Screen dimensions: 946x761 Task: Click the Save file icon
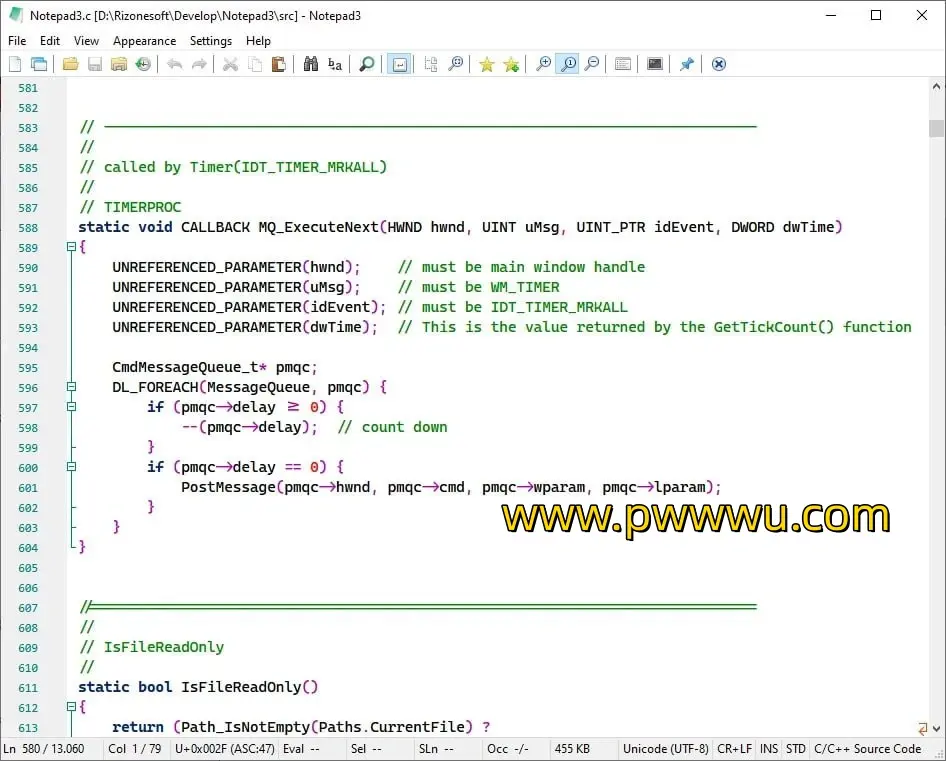click(95, 64)
